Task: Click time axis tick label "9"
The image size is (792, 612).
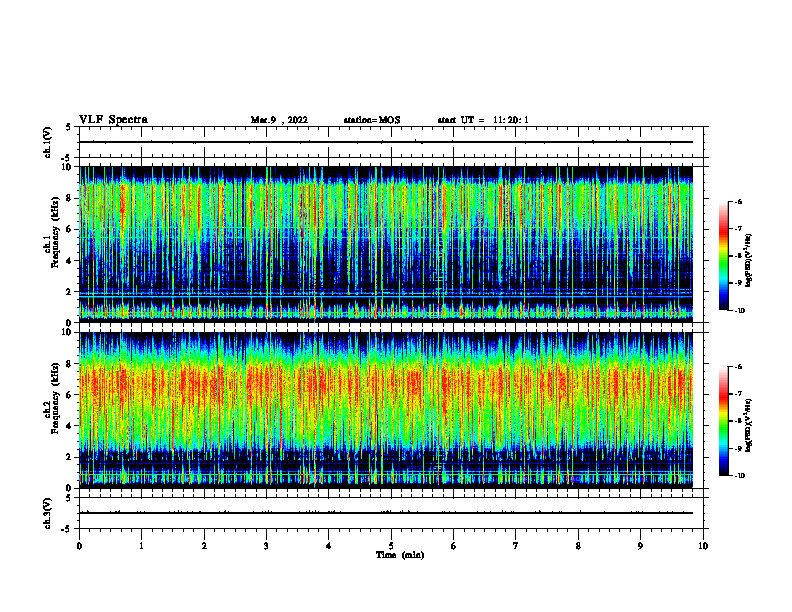Action: pyautogui.click(x=640, y=546)
